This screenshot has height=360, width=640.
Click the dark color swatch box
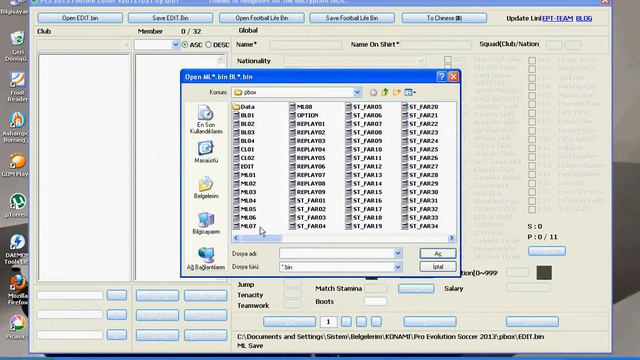coord(544,273)
